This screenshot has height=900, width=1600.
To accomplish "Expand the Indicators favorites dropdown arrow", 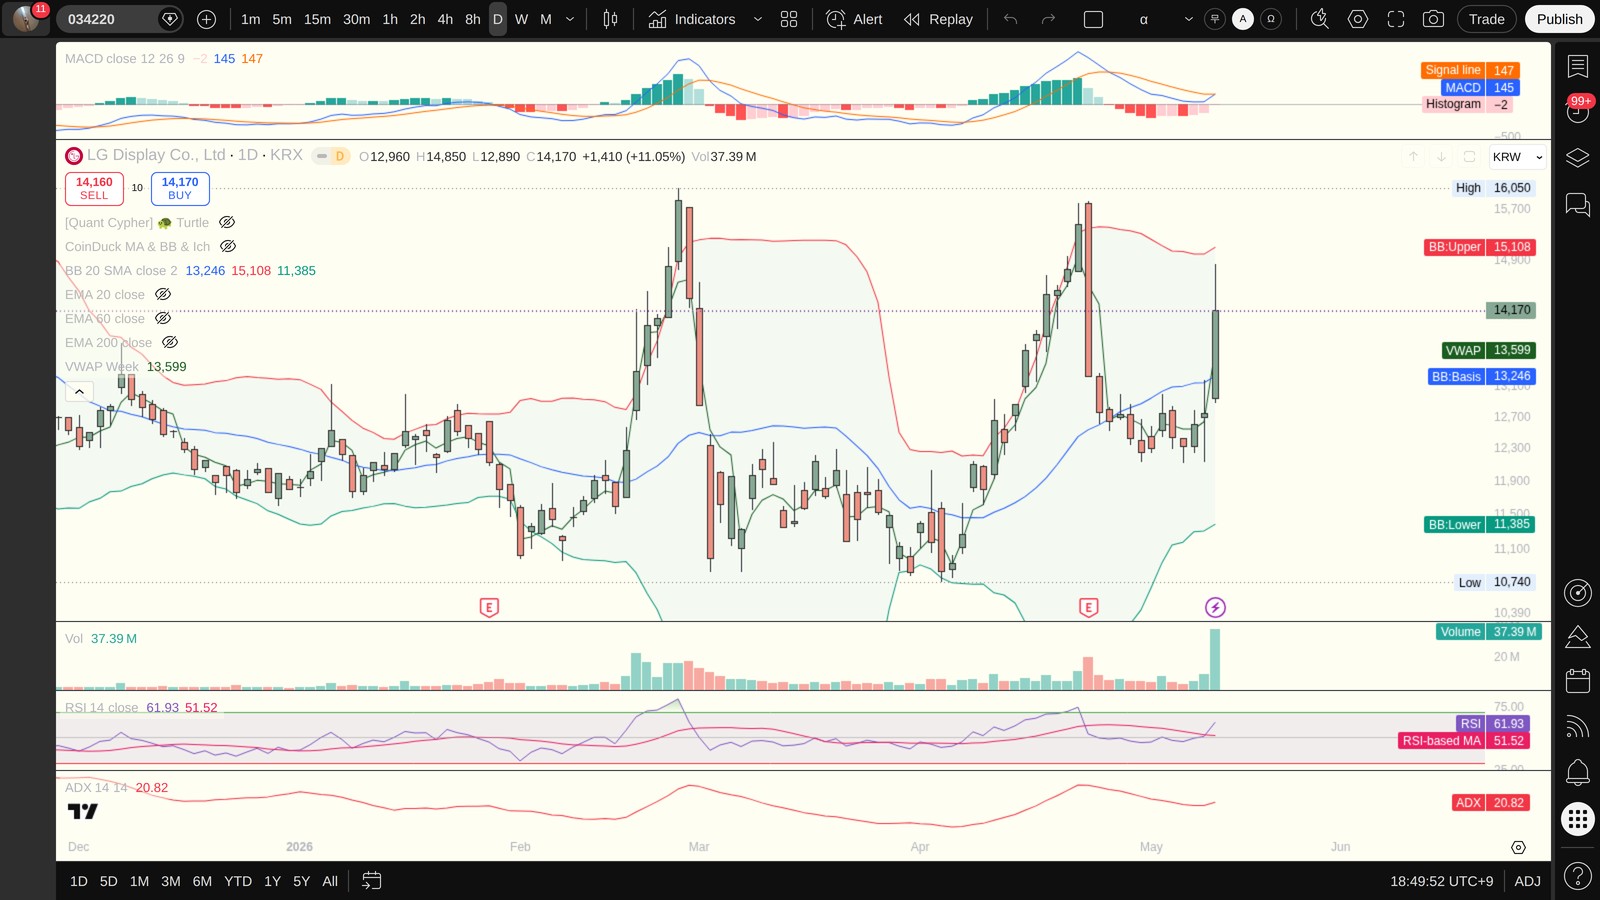I will point(757,19).
